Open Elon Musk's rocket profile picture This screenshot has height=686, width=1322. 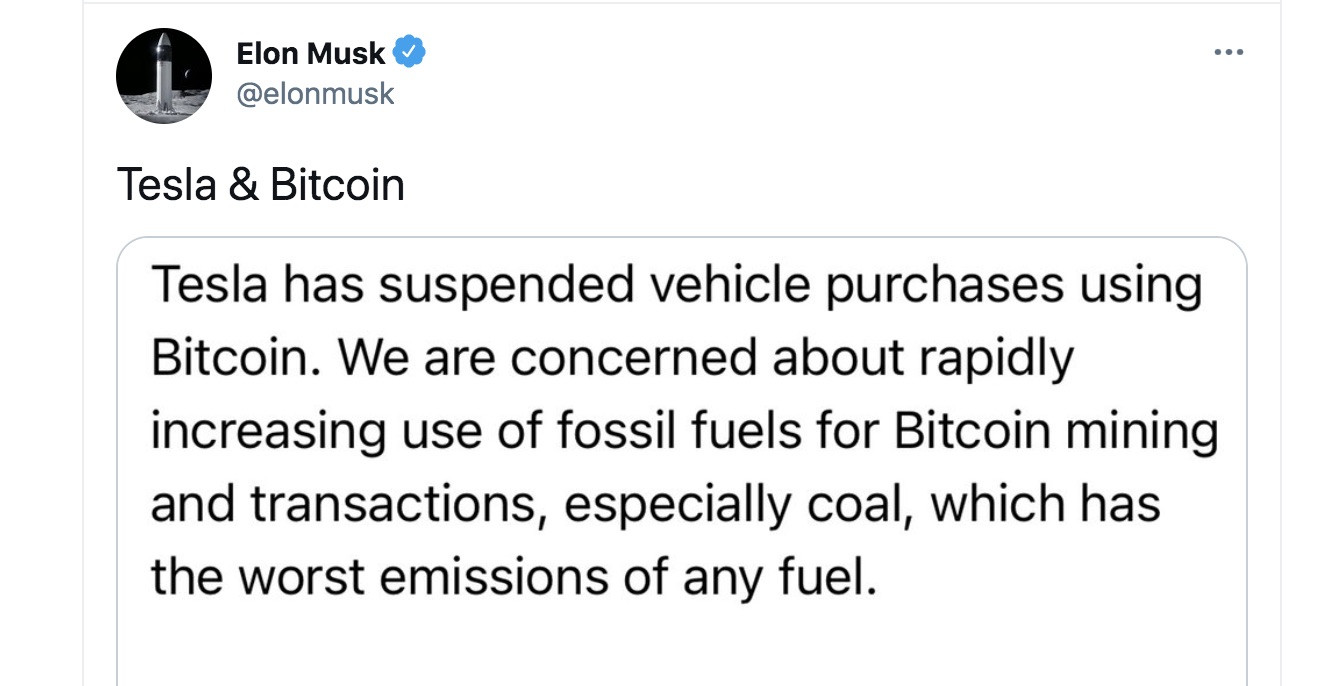coord(164,76)
